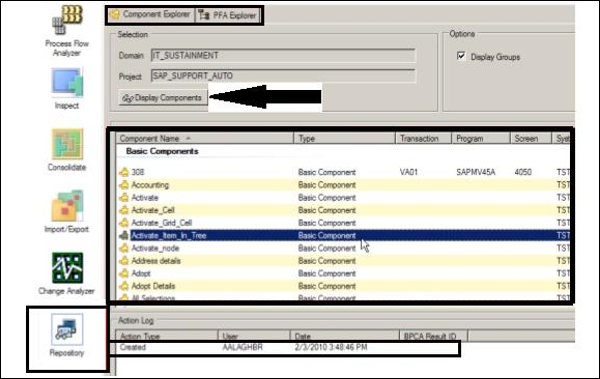Click the Display Components button
The width and height of the screenshot is (600, 379).
point(163,98)
